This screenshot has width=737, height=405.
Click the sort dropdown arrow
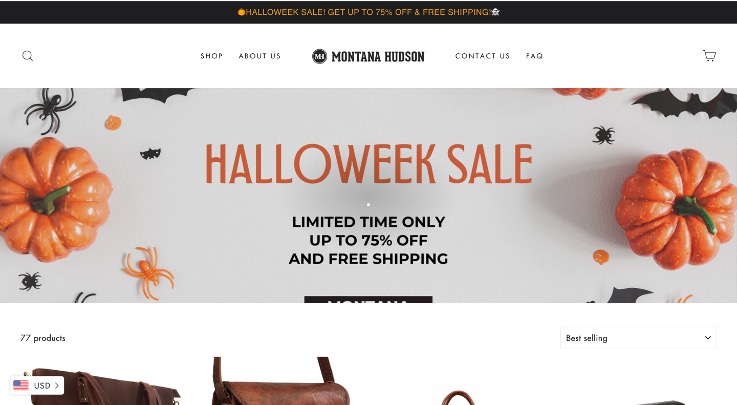[707, 338]
